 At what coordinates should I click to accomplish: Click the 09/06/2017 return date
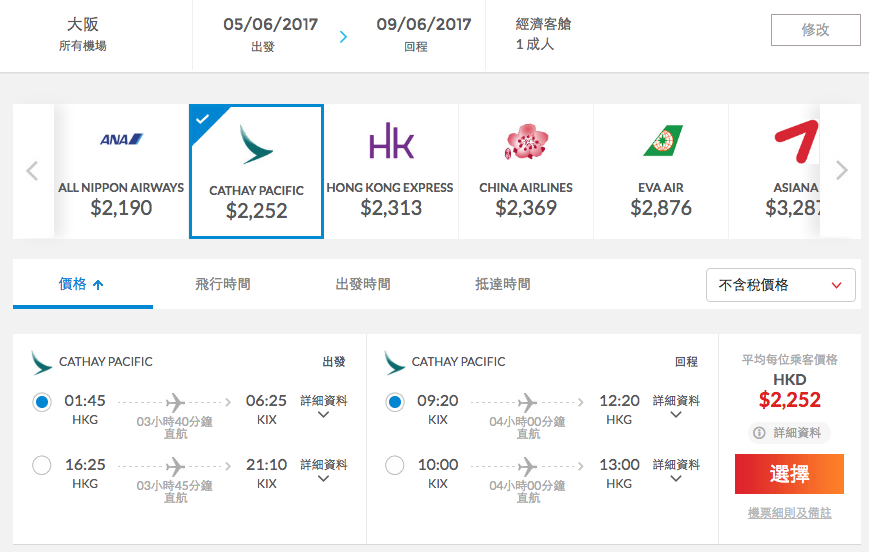[424, 24]
